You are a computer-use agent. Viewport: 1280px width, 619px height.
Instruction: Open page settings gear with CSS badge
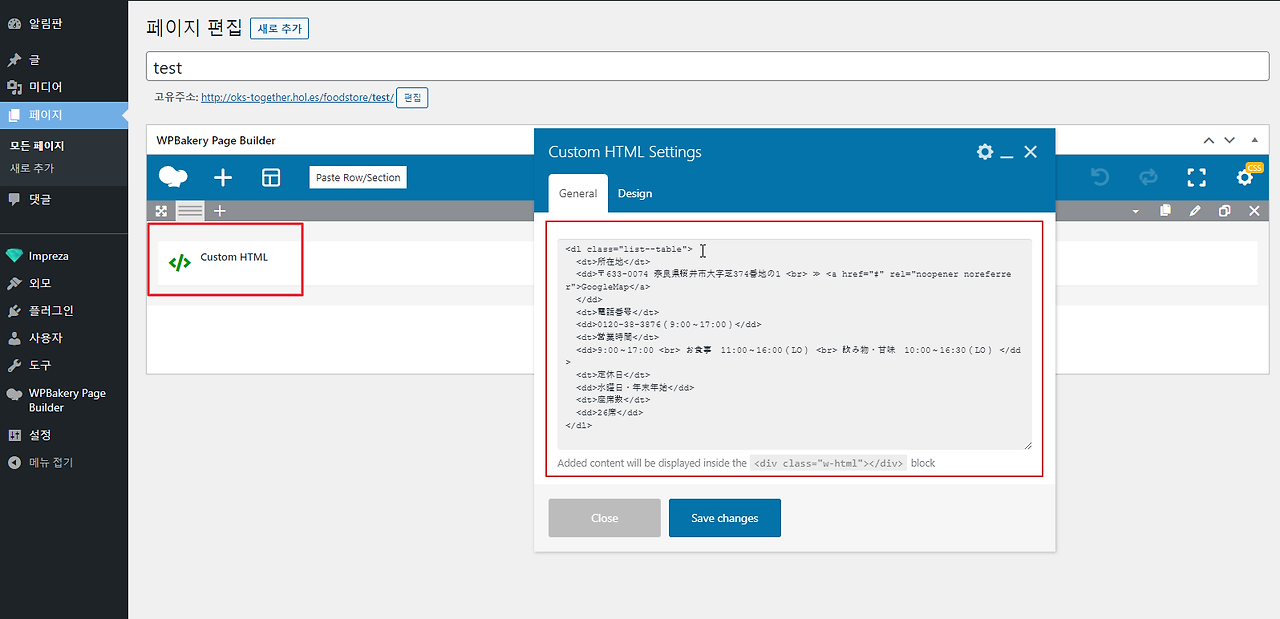(1245, 177)
